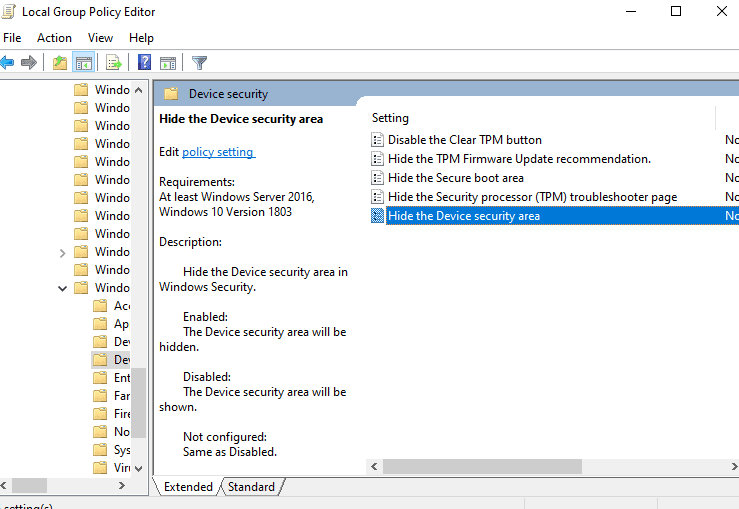
Task: Open the View menu
Action: pyautogui.click(x=100, y=38)
